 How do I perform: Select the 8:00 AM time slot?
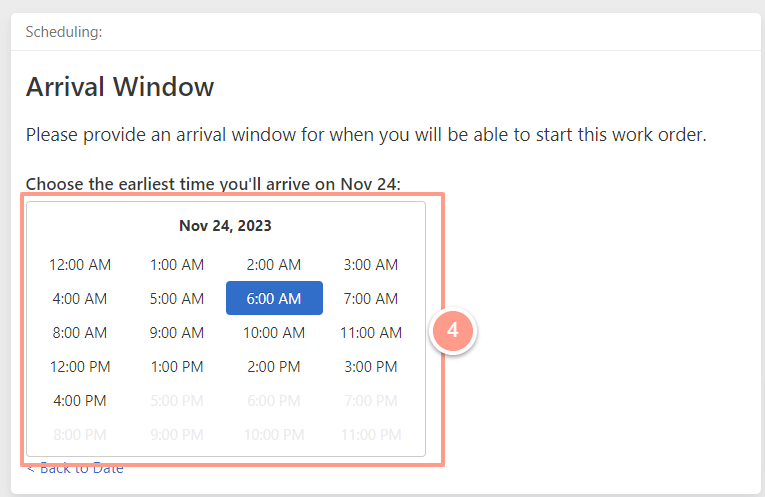pyautogui.click(x=80, y=332)
